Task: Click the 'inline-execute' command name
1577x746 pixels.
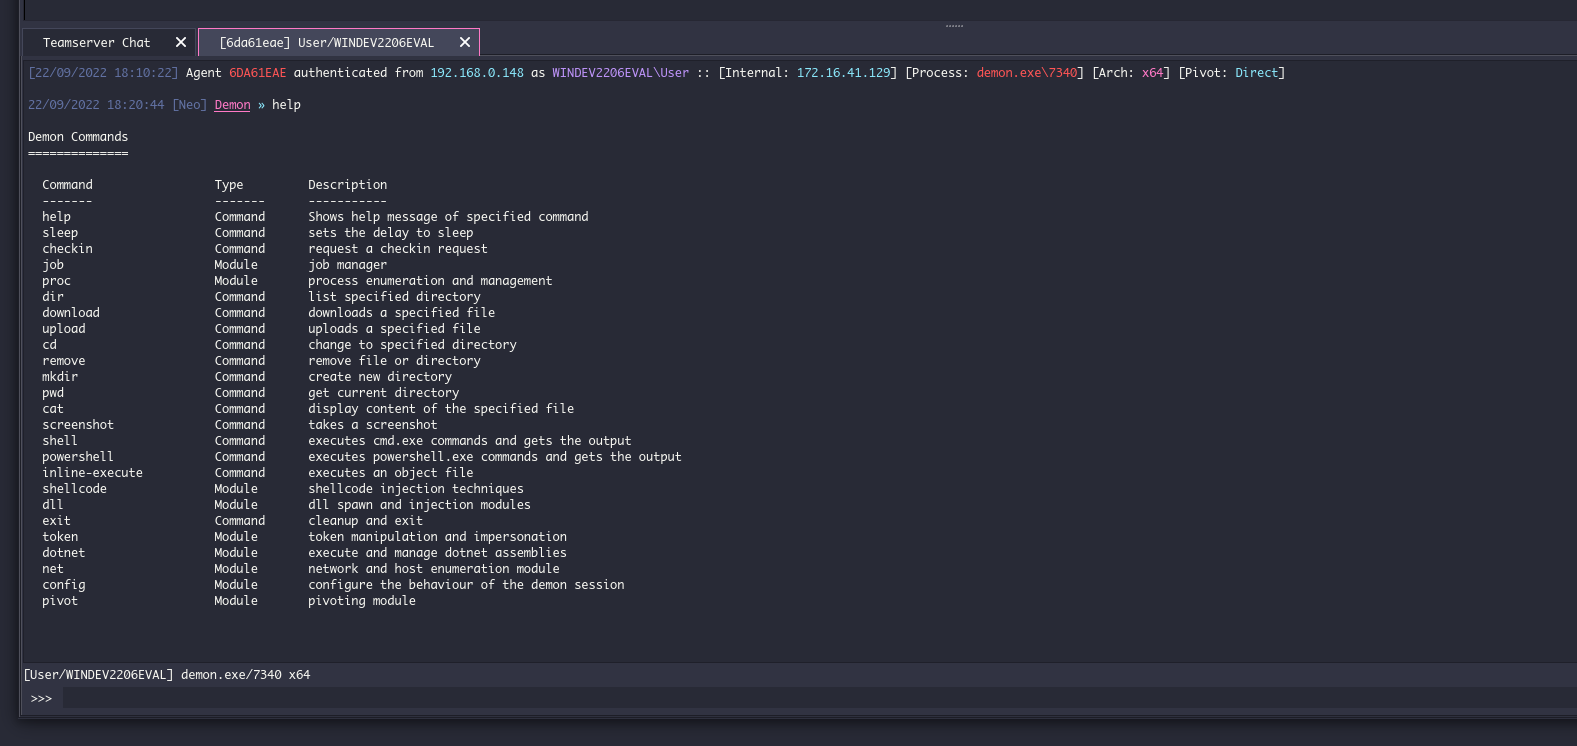Action: click(x=92, y=472)
